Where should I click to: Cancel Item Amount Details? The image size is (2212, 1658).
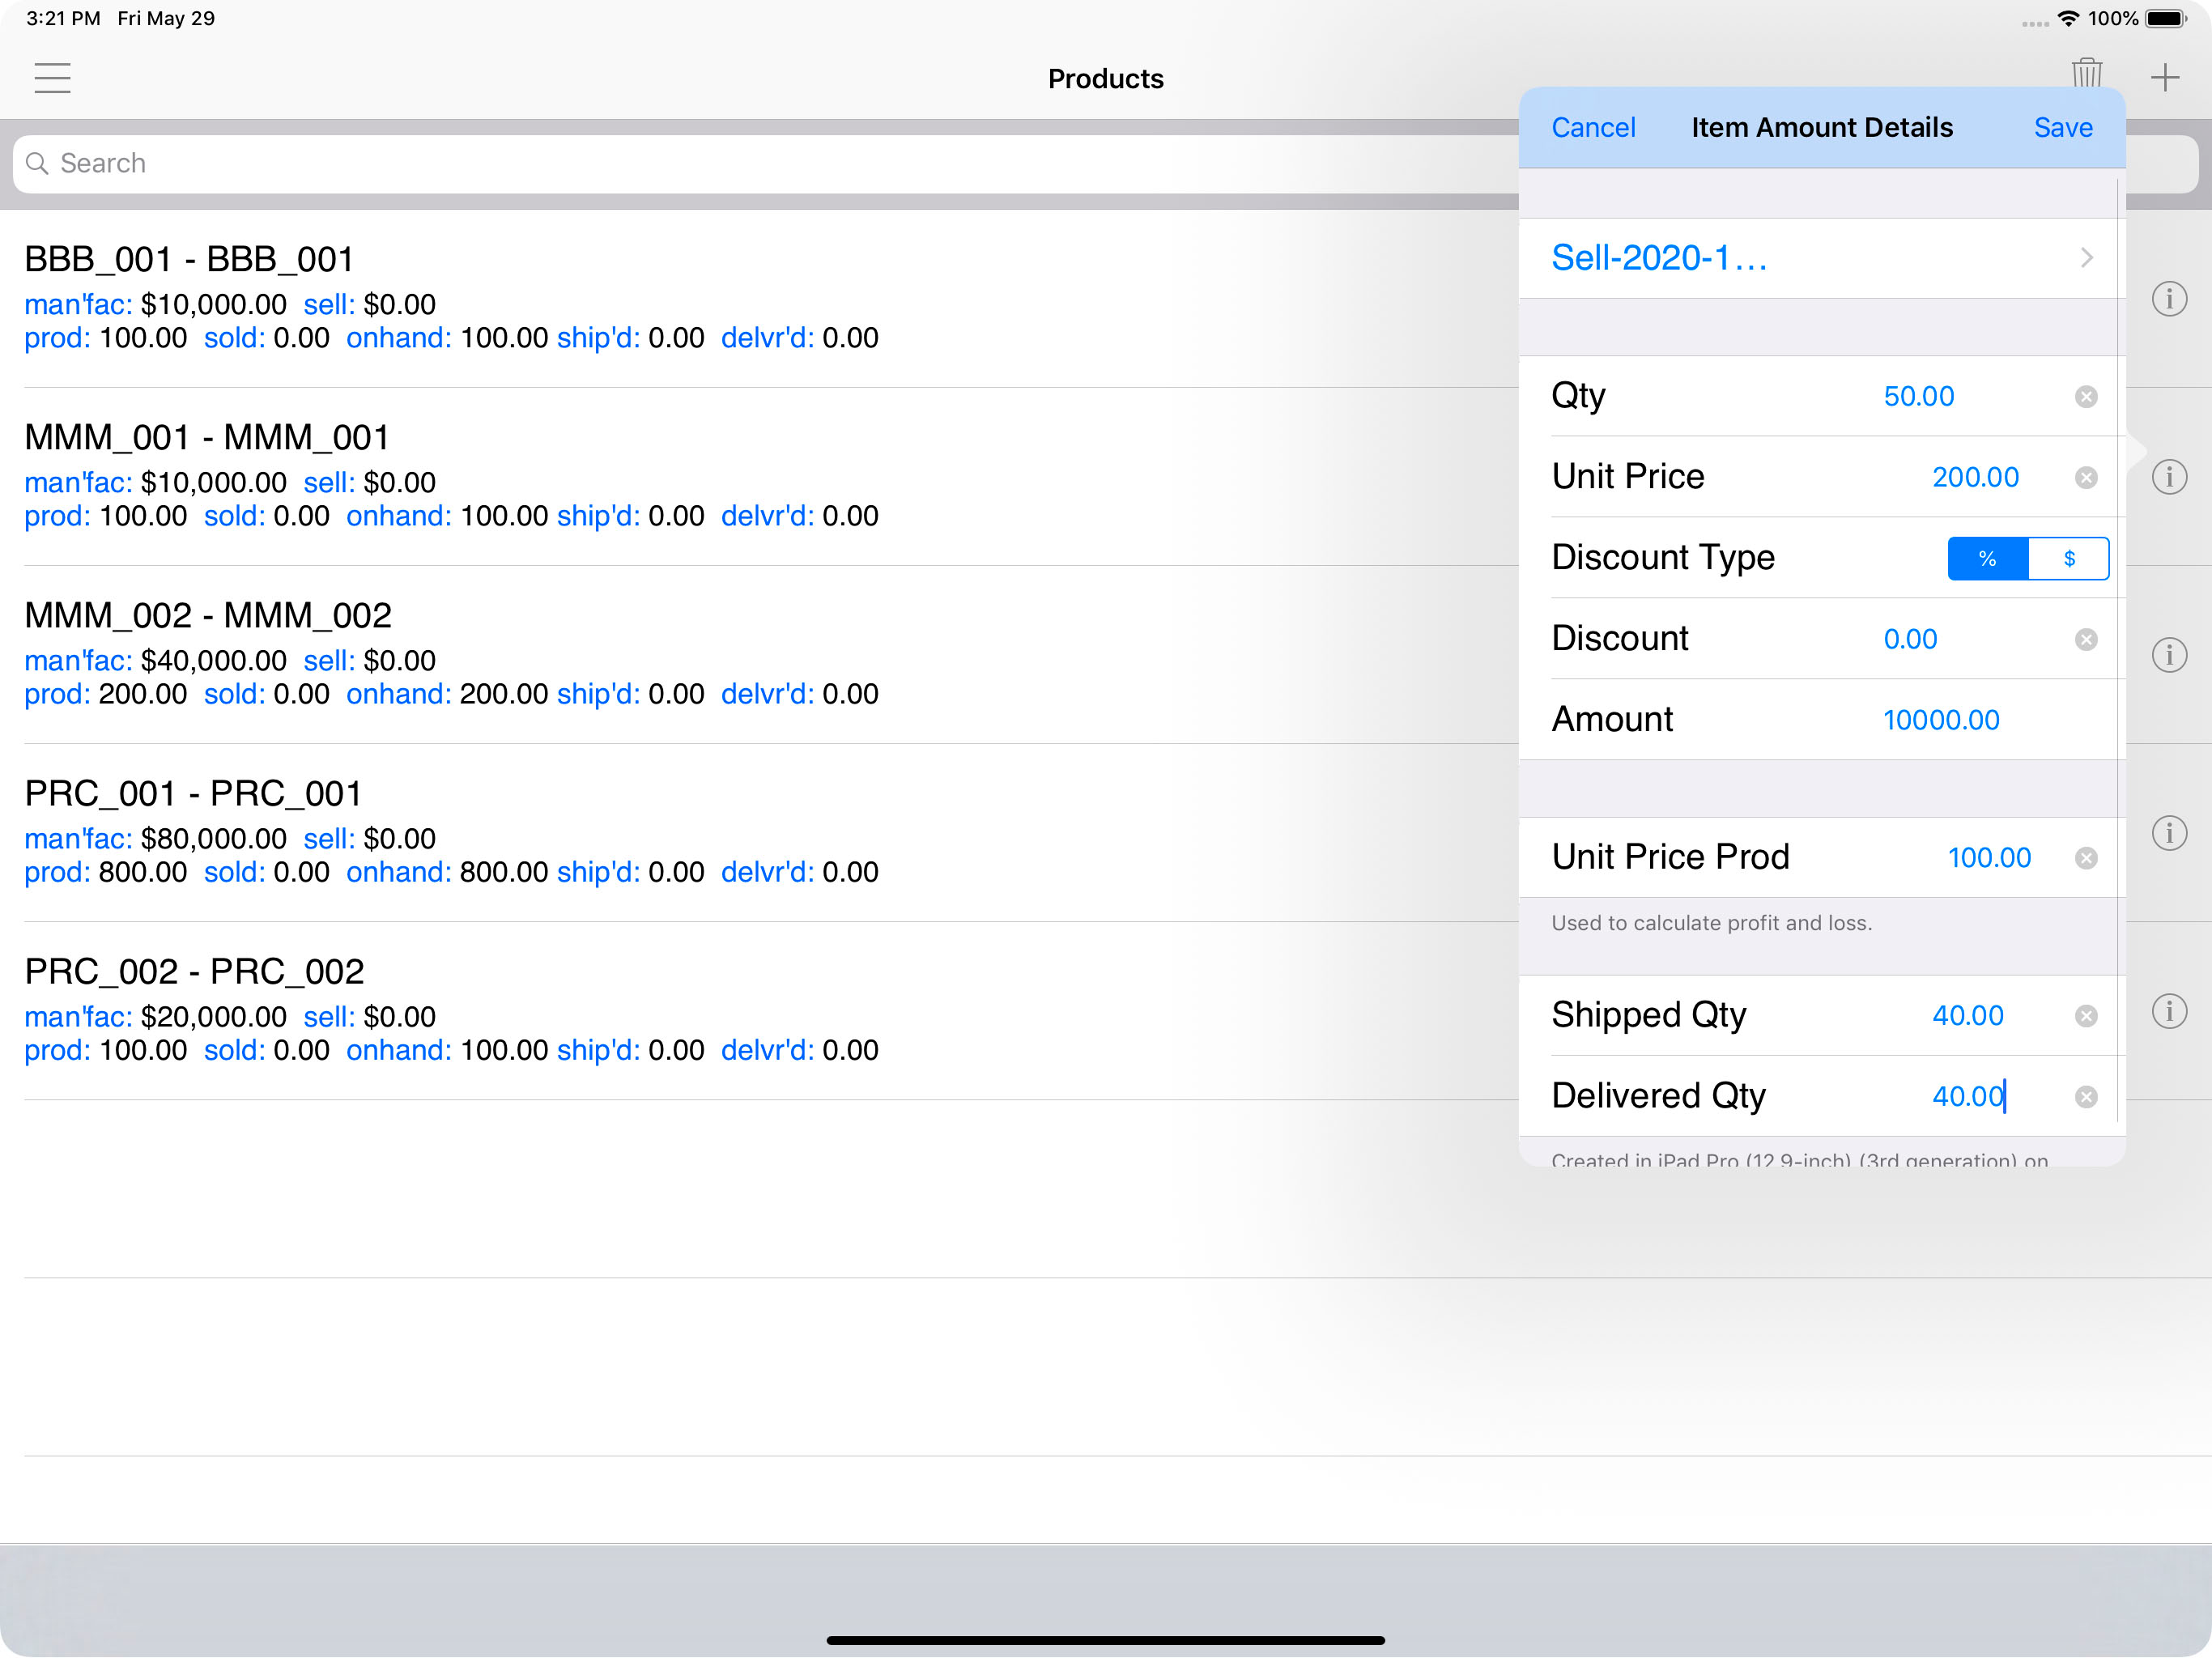pyautogui.click(x=1593, y=128)
